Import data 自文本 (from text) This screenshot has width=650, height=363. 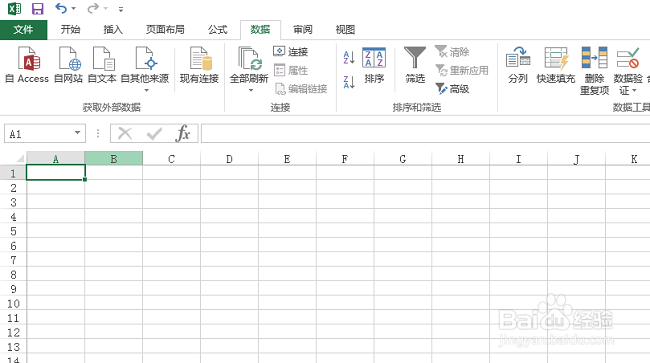102,65
